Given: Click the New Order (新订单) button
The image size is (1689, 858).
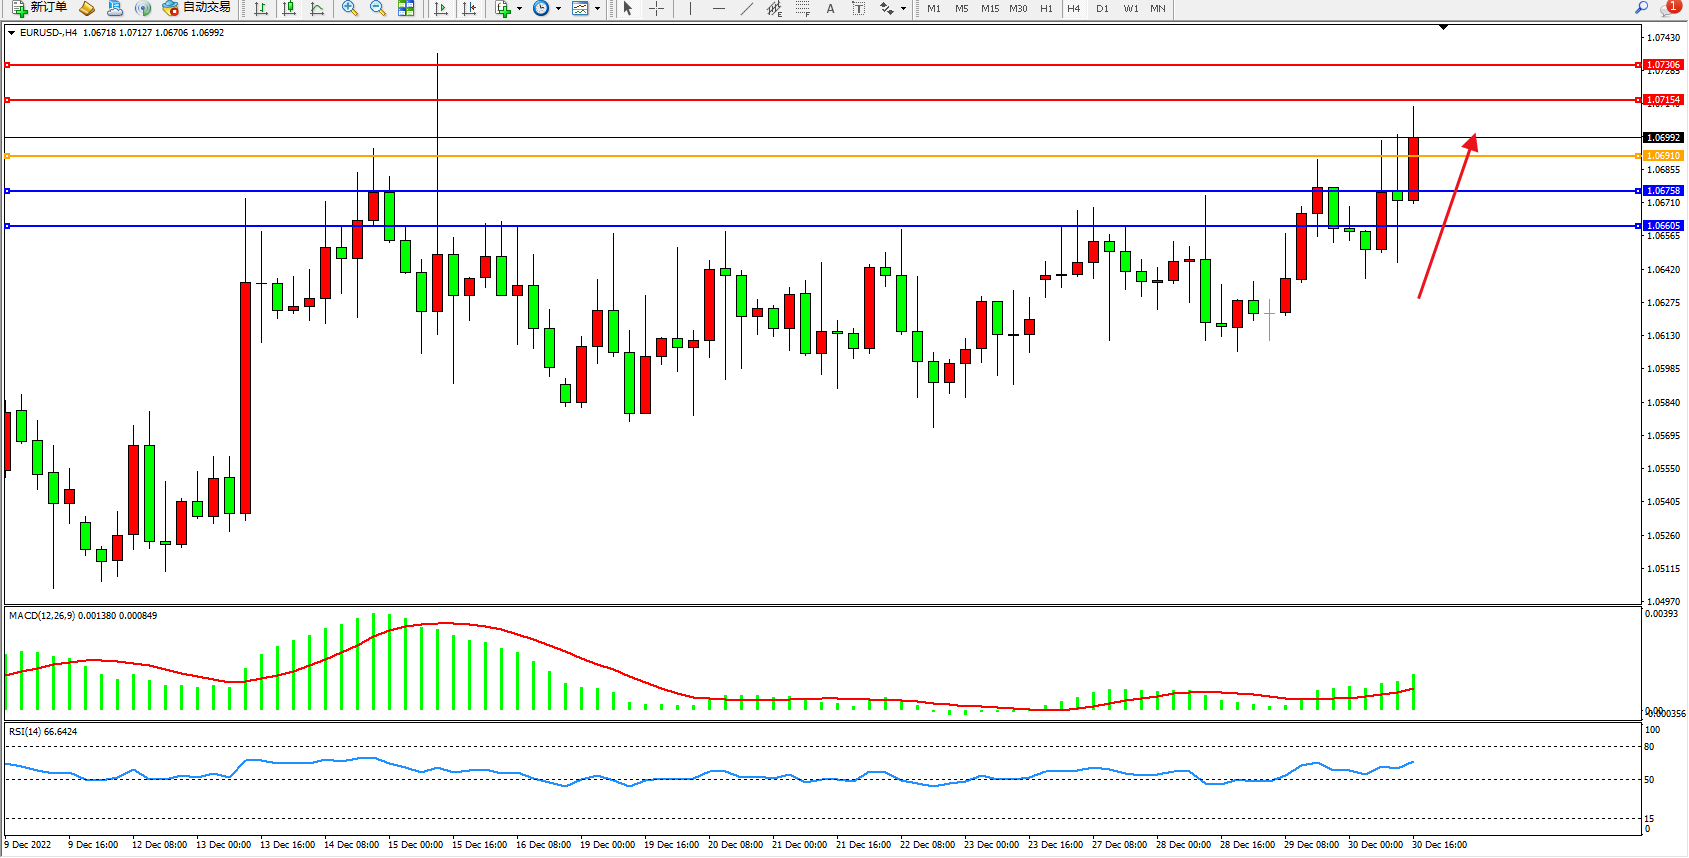Looking at the screenshot, I should (40, 8).
